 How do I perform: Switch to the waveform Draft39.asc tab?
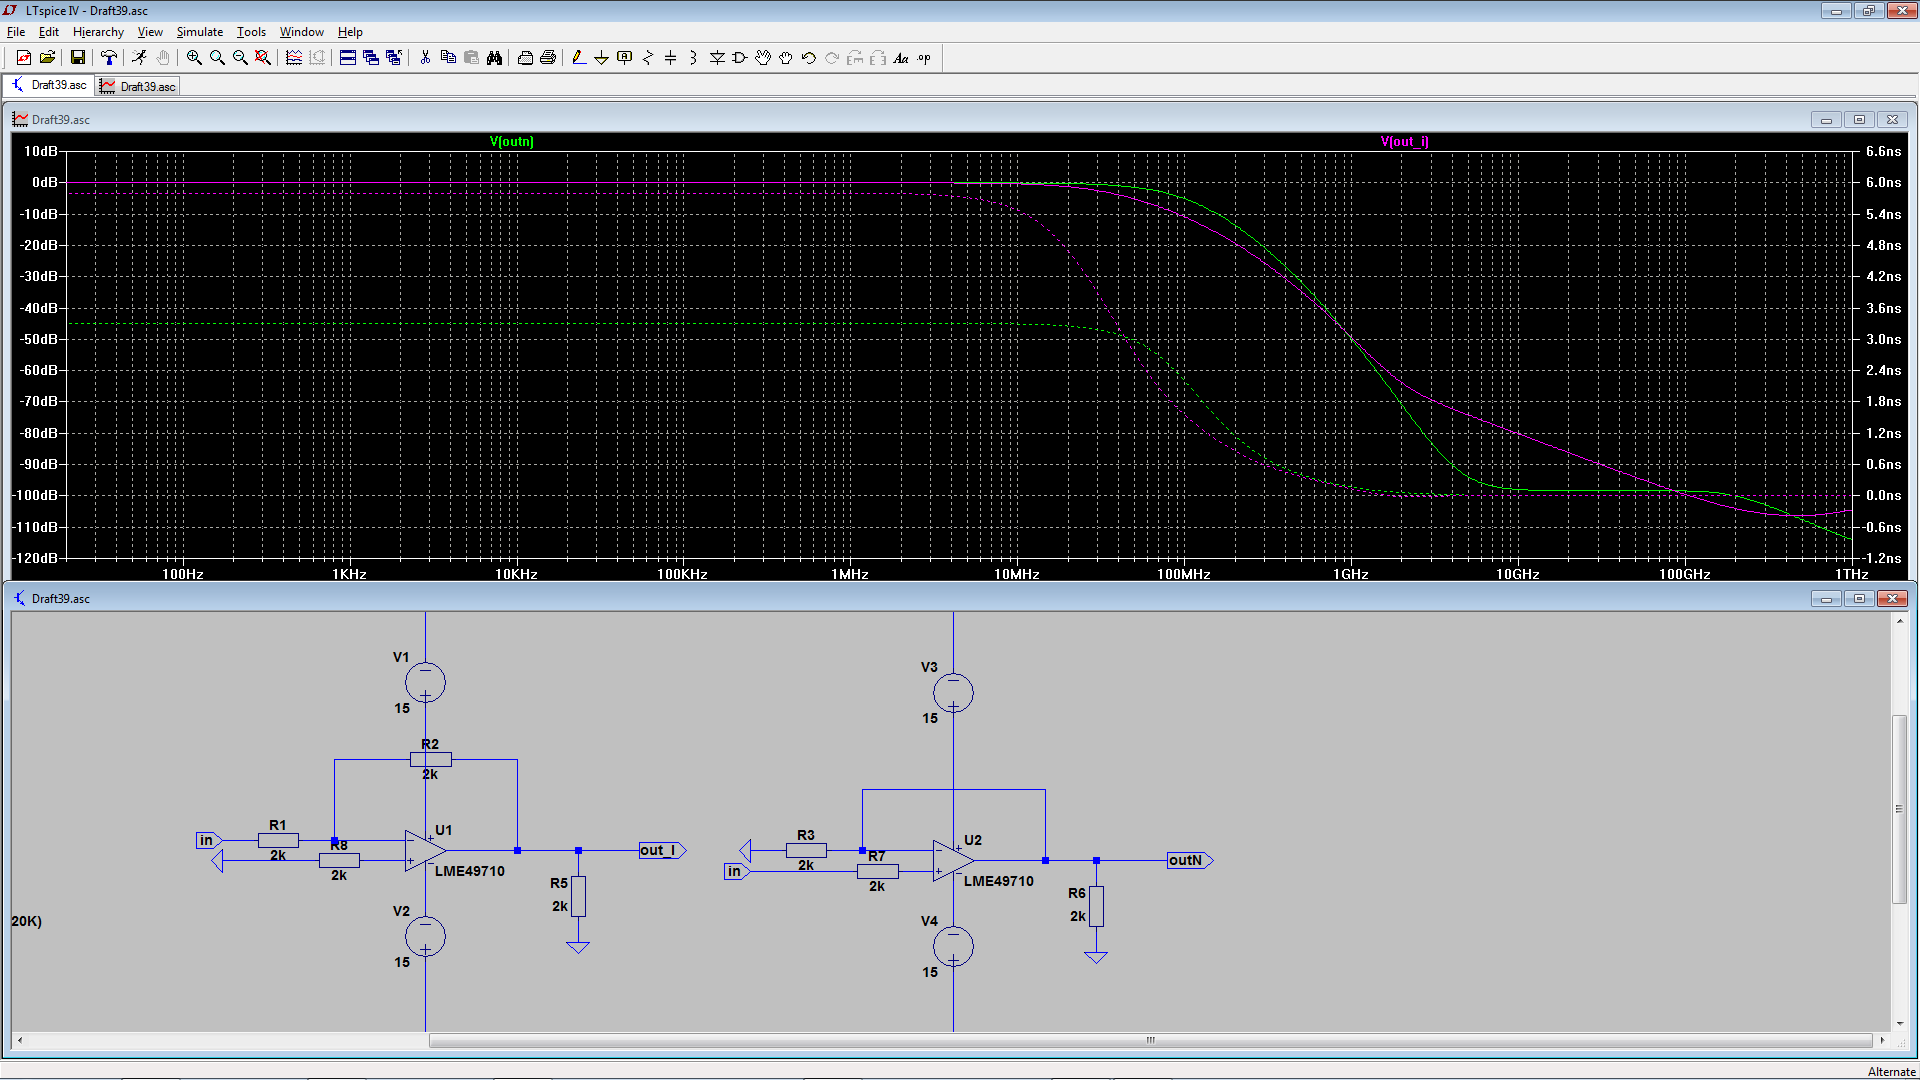tap(138, 87)
